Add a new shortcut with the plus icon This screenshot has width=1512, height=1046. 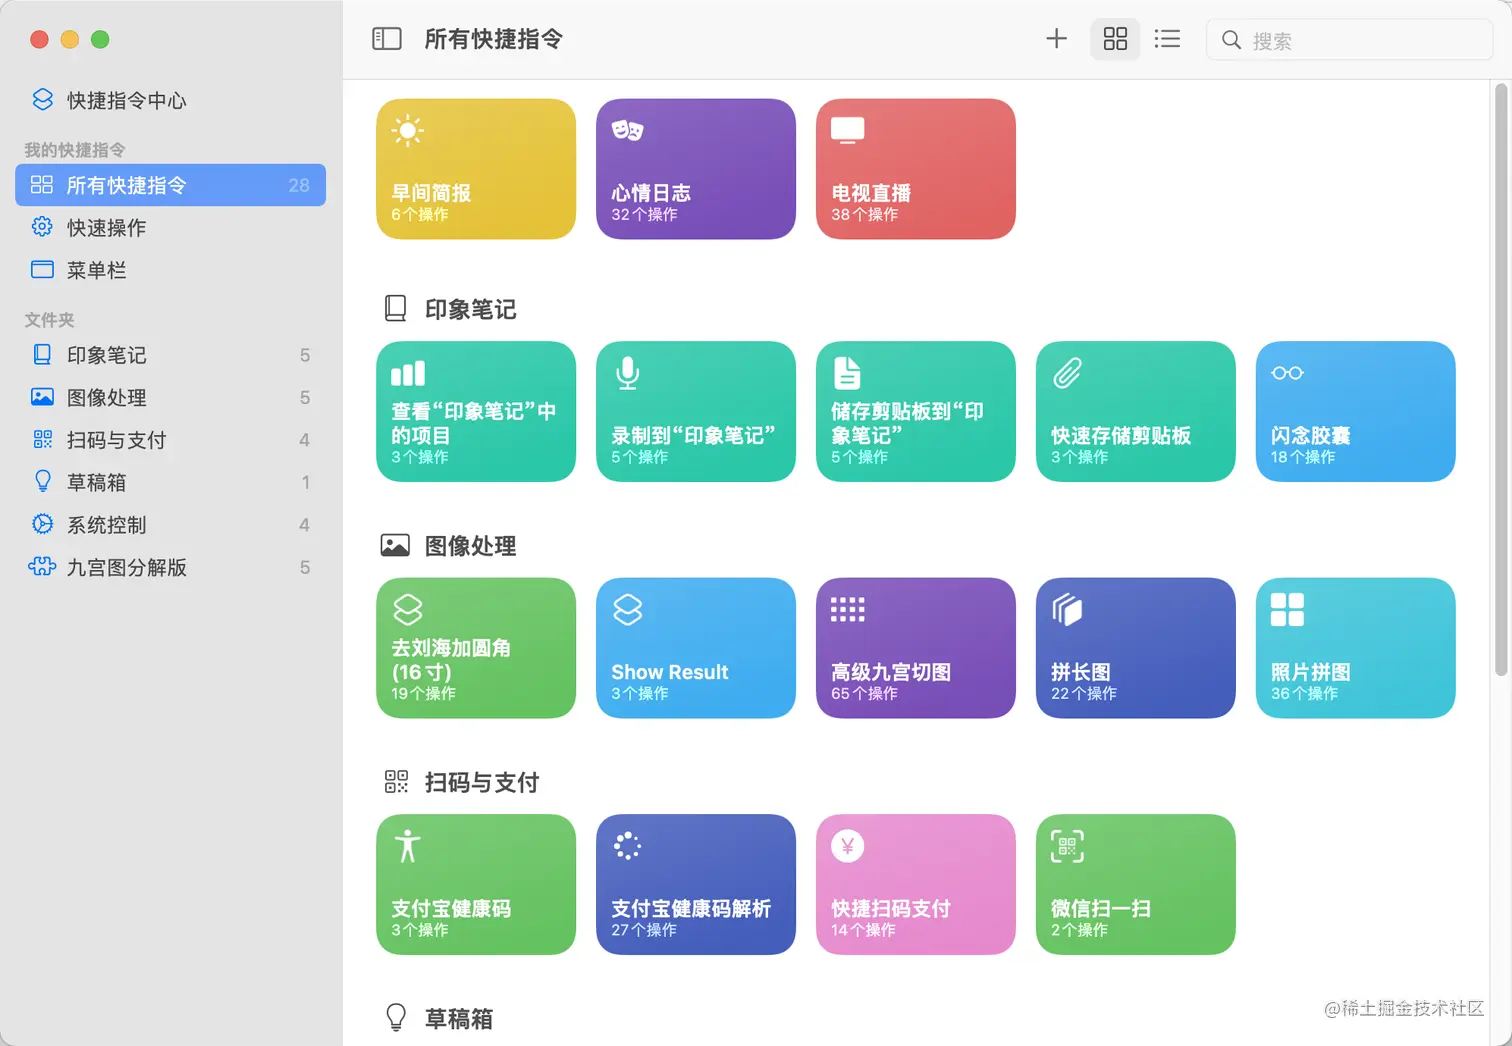[1056, 39]
